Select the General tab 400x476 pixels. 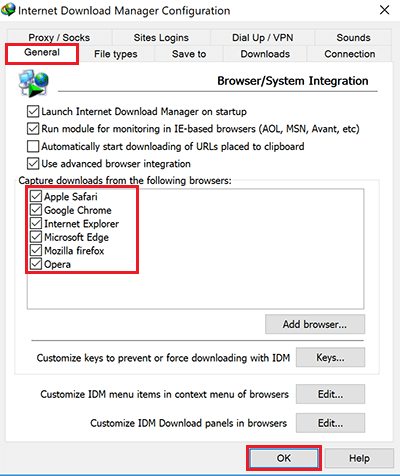click(x=42, y=53)
